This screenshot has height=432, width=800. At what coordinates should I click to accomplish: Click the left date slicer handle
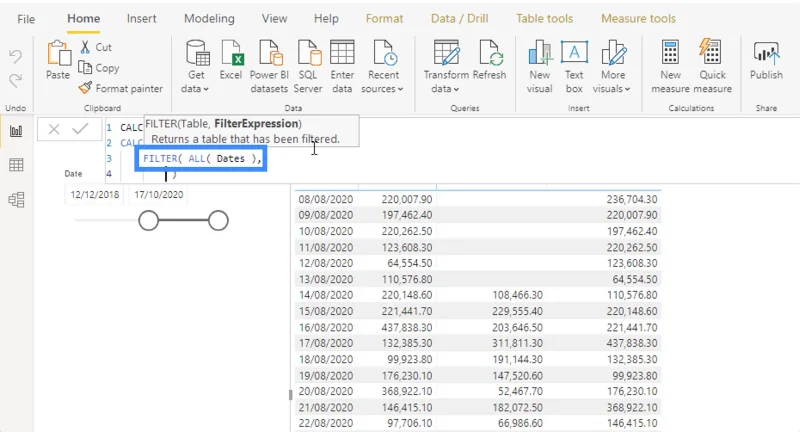click(x=148, y=221)
